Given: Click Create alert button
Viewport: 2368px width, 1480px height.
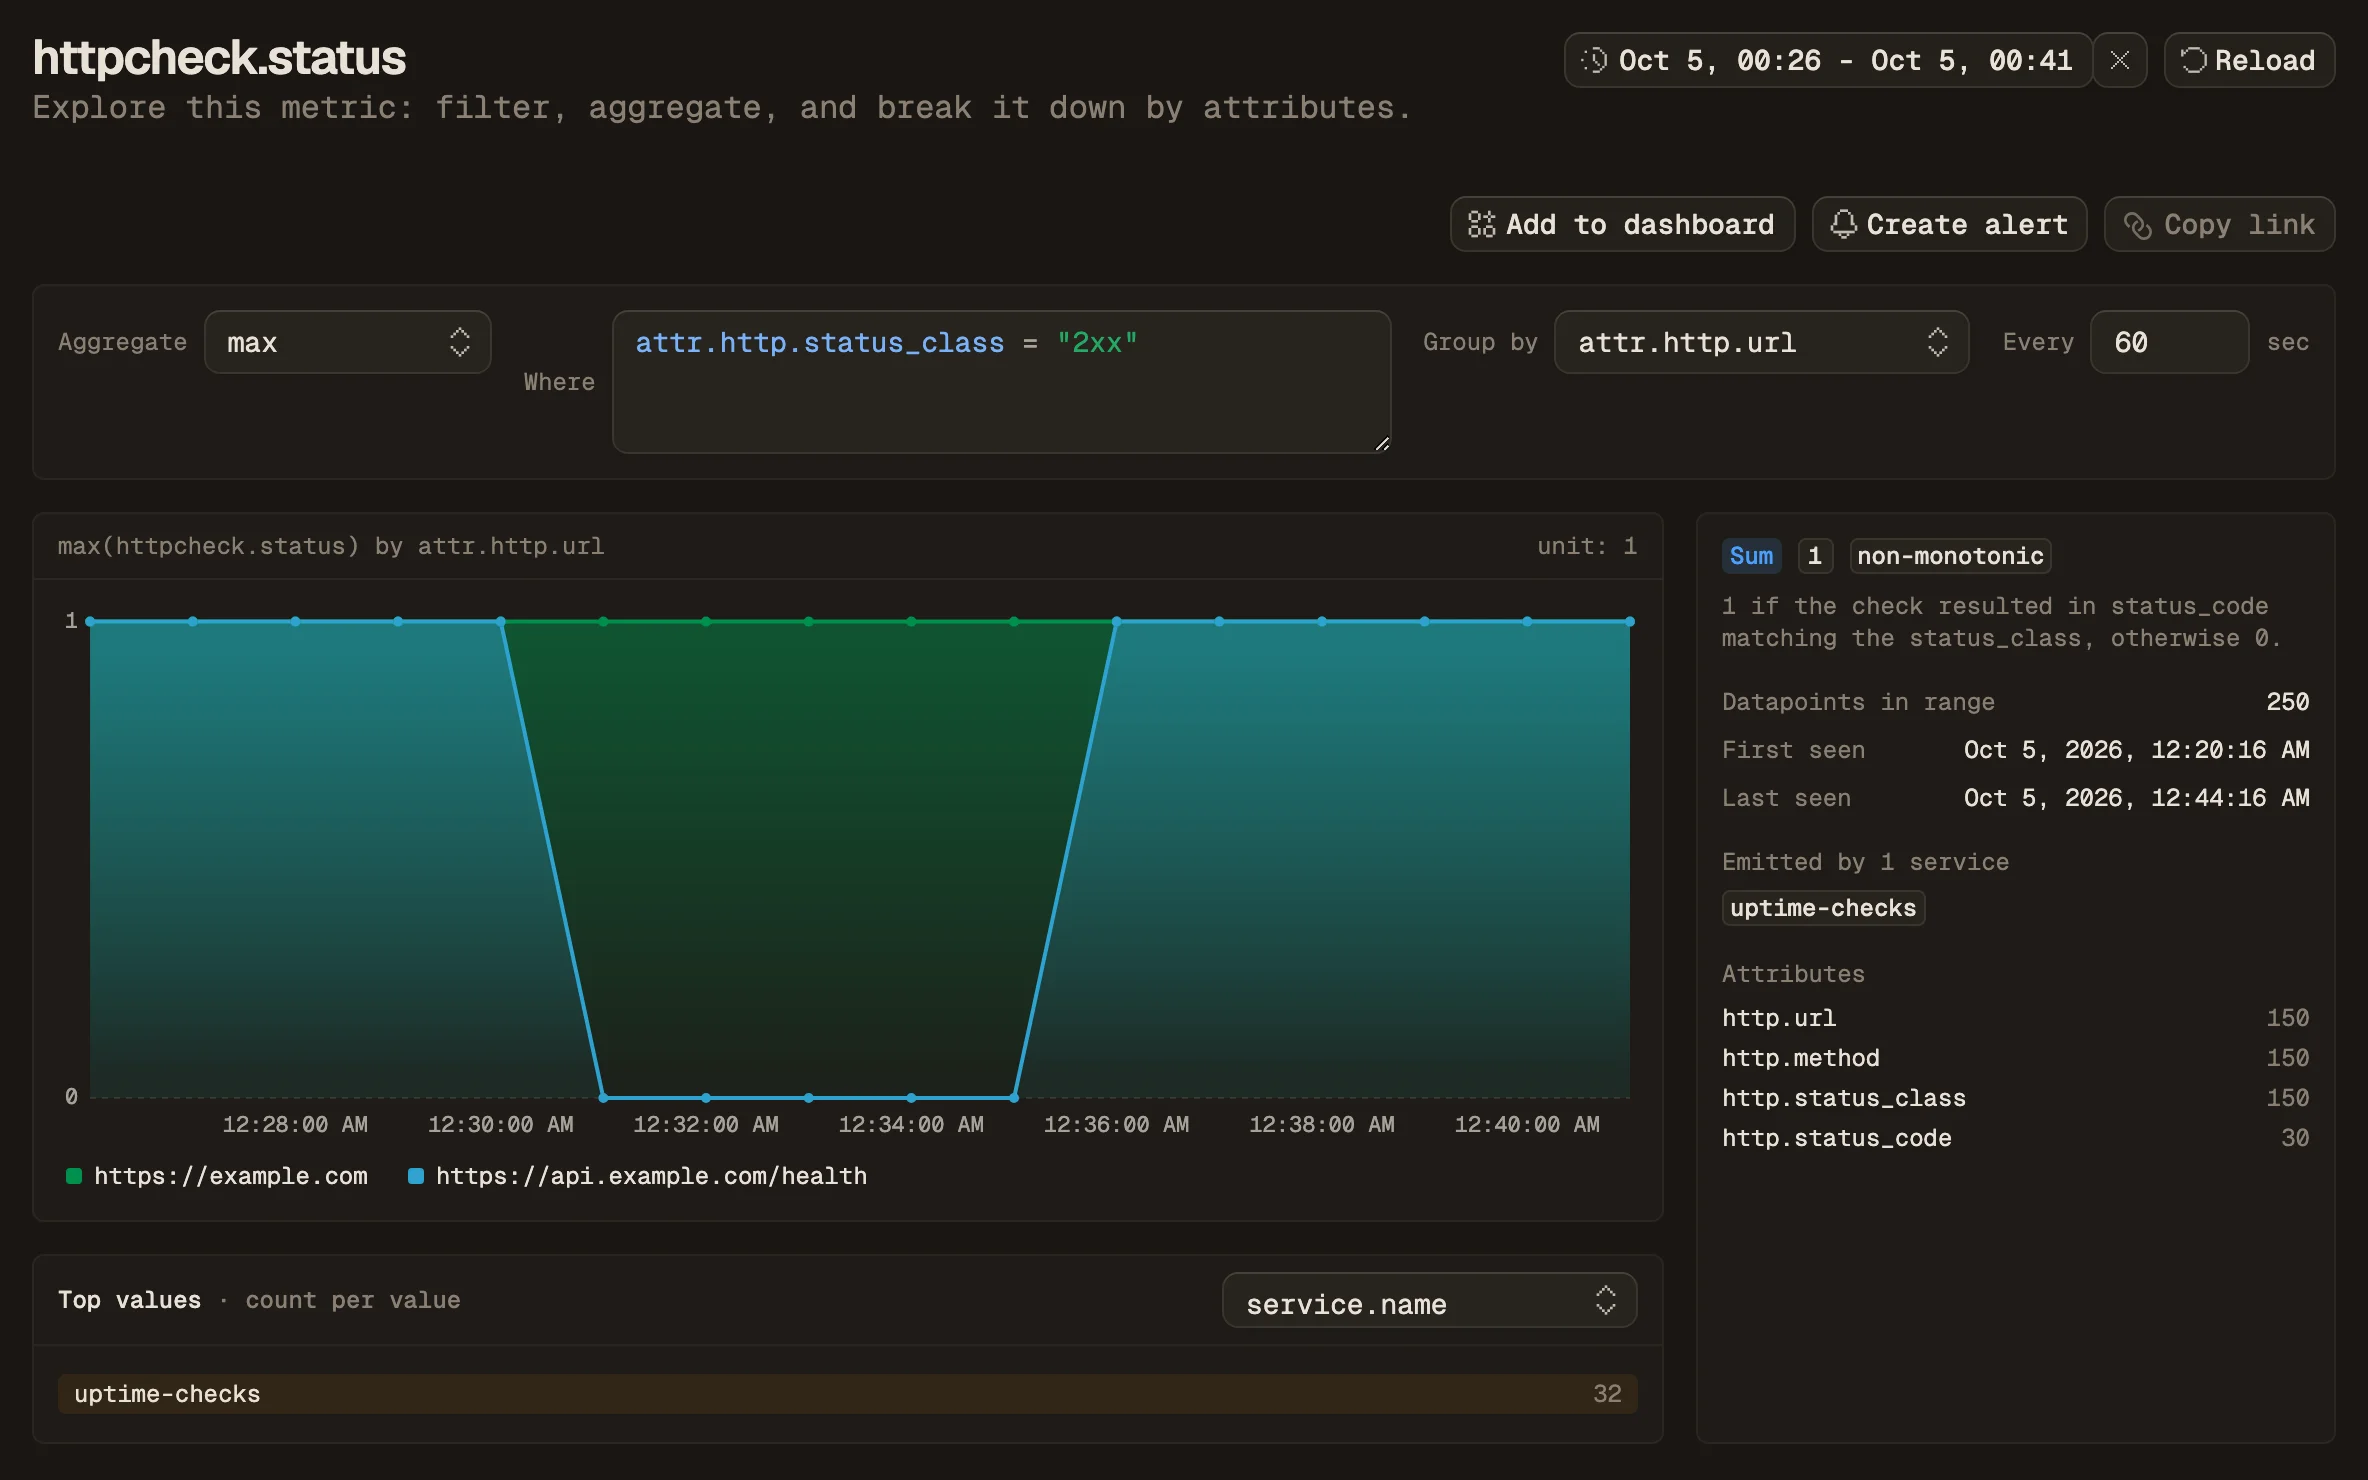Looking at the screenshot, I should click(x=1949, y=224).
